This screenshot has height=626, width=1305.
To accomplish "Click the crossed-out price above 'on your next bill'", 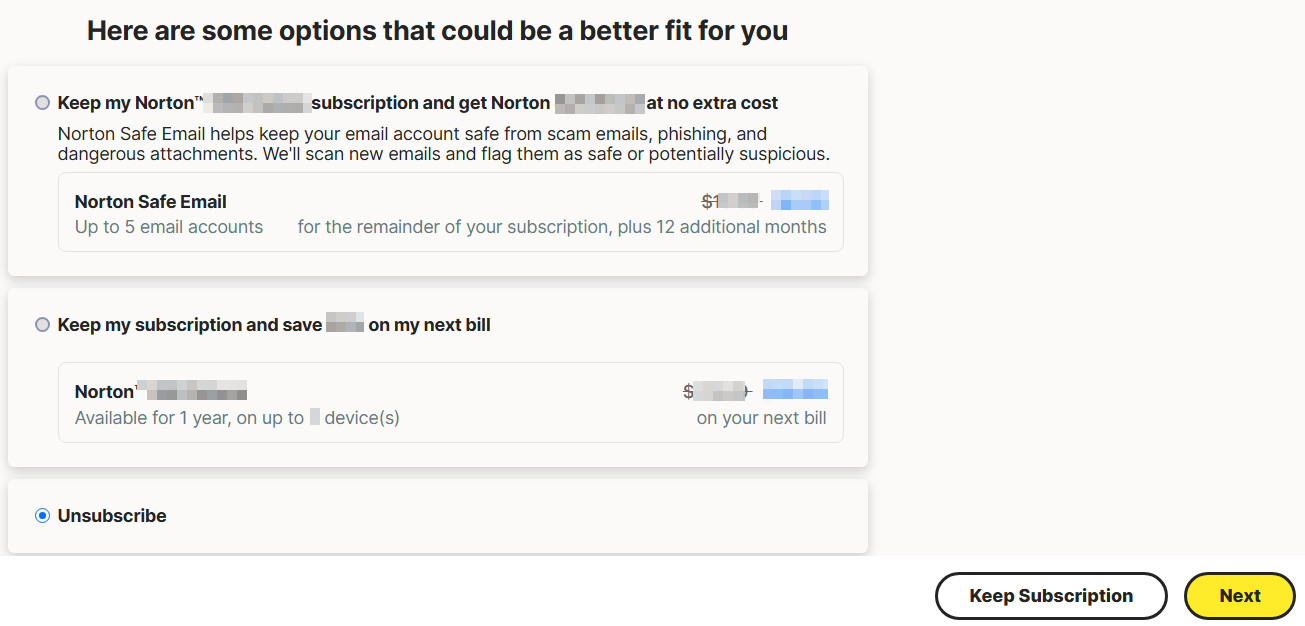I will tap(715, 391).
